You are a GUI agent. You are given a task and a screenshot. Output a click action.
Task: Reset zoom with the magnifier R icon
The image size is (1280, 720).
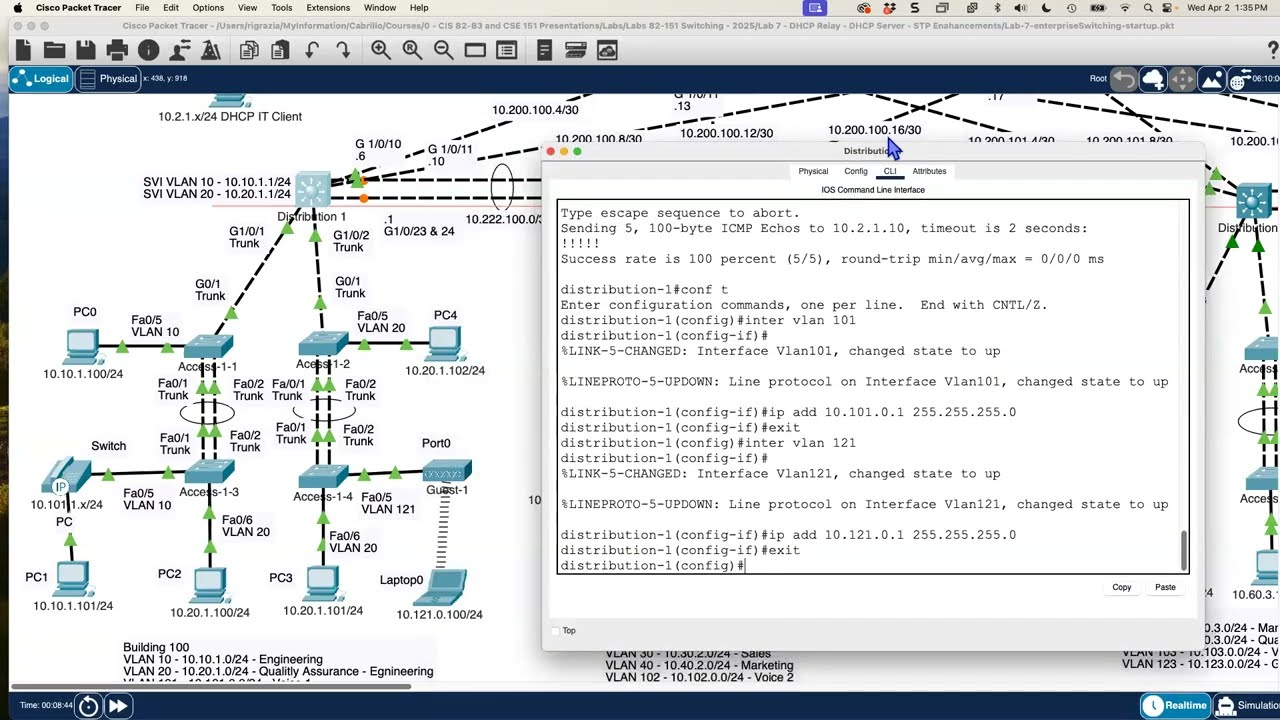[412, 49]
